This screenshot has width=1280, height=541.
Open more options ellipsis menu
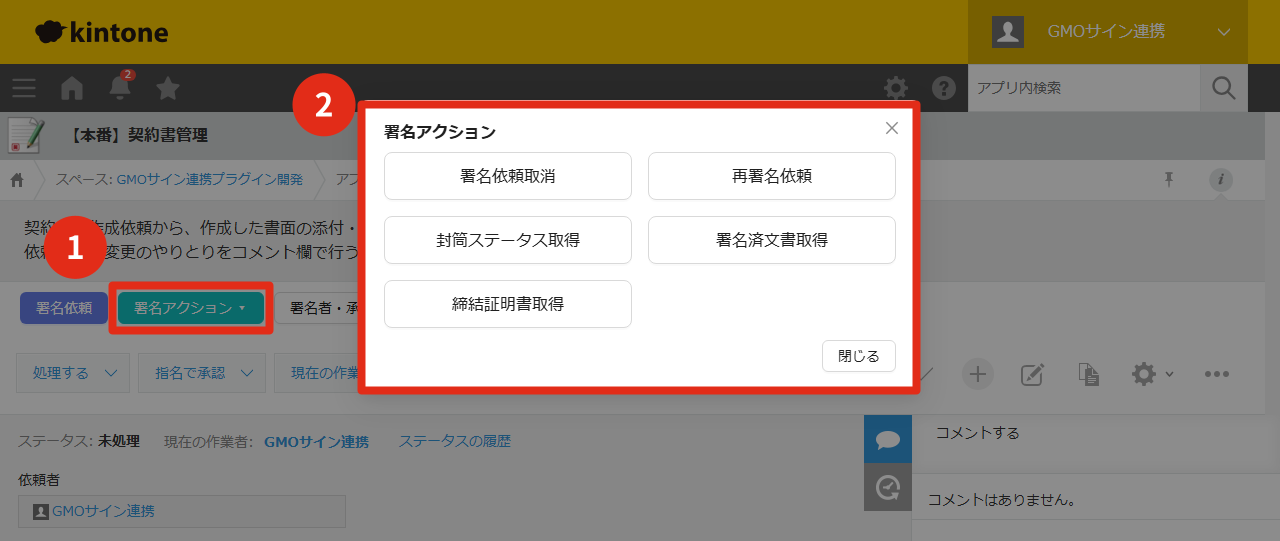[x=1216, y=374]
